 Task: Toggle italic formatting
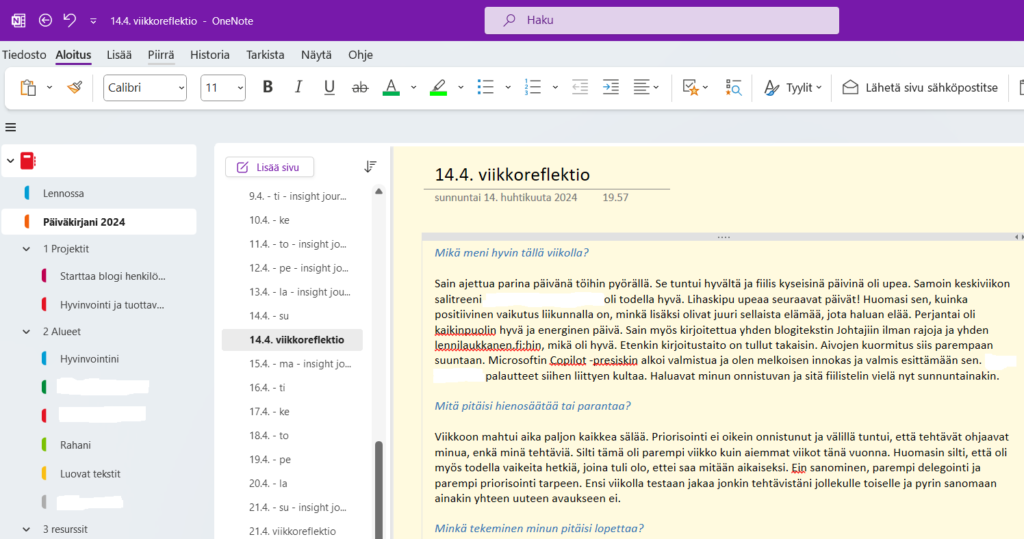pyautogui.click(x=298, y=87)
